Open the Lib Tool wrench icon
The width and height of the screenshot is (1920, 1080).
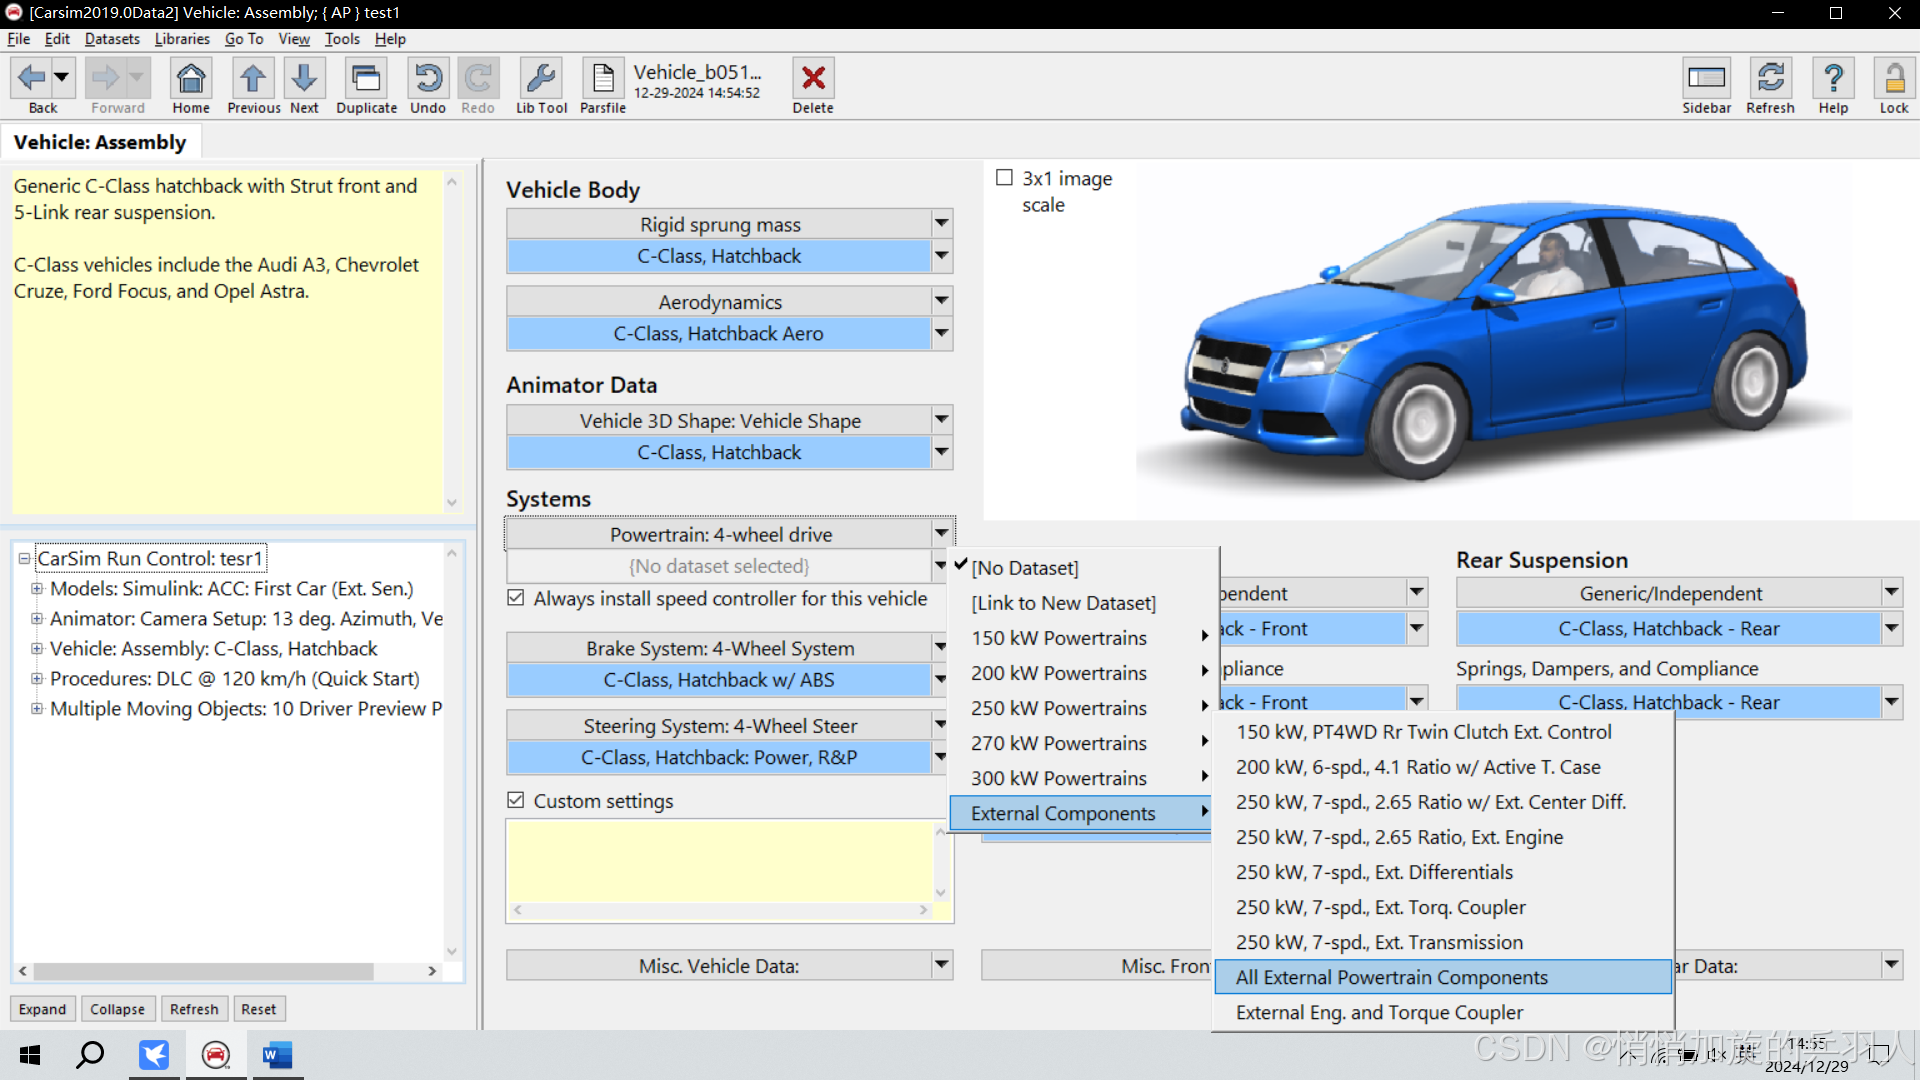(x=541, y=78)
